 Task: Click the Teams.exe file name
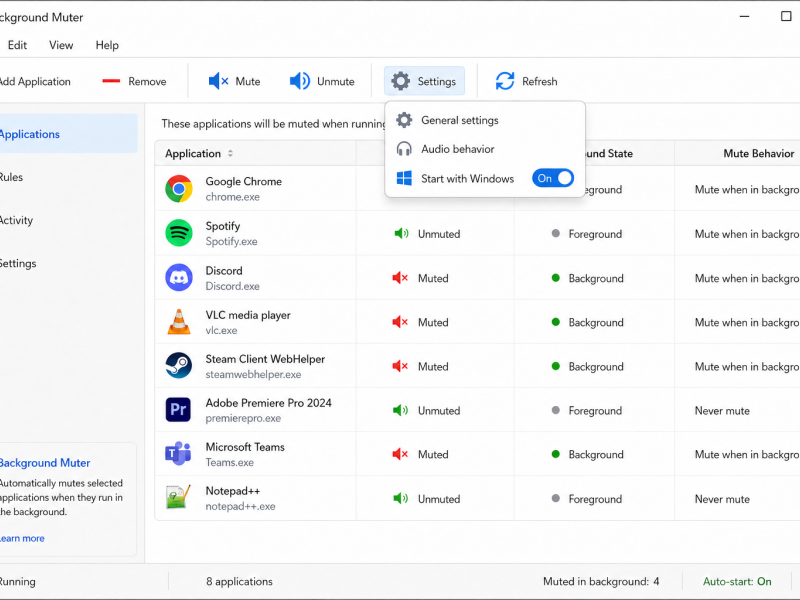(229, 462)
